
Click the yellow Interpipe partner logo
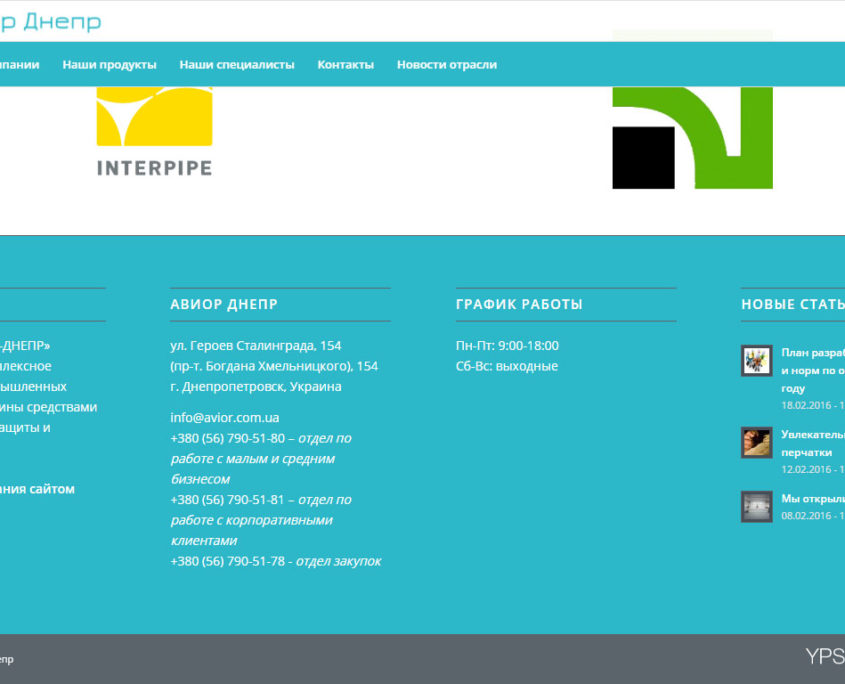[155, 132]
